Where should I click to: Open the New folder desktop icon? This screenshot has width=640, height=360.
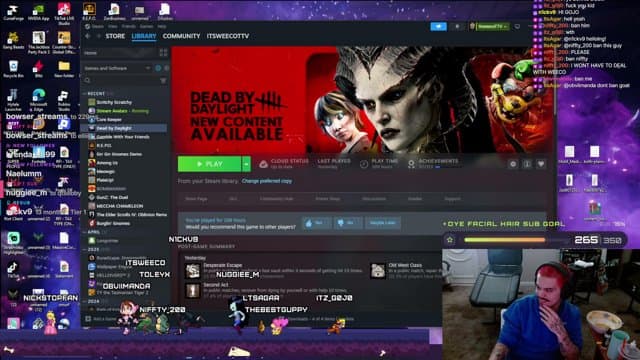(x=64, y=68)
